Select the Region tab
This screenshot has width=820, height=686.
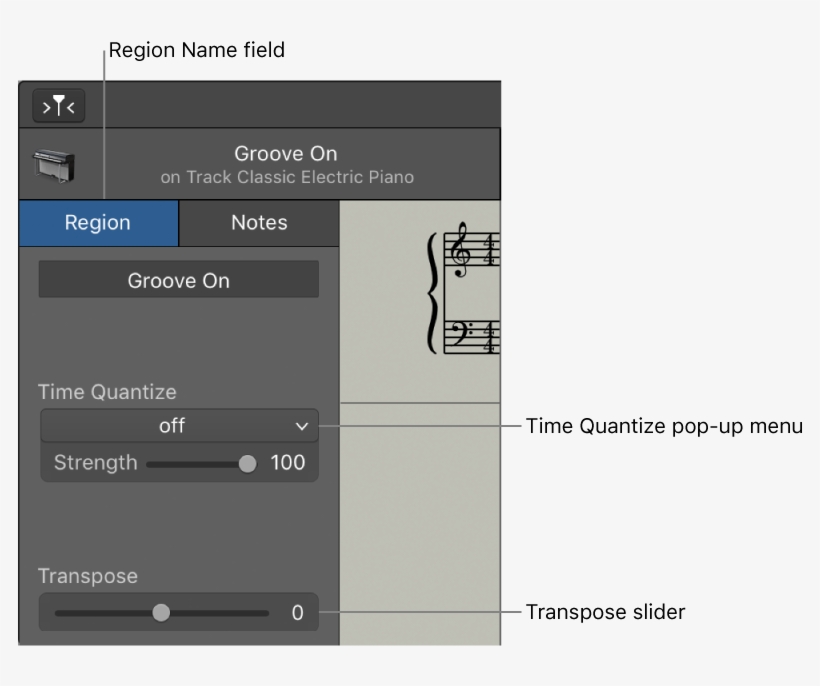98,222
